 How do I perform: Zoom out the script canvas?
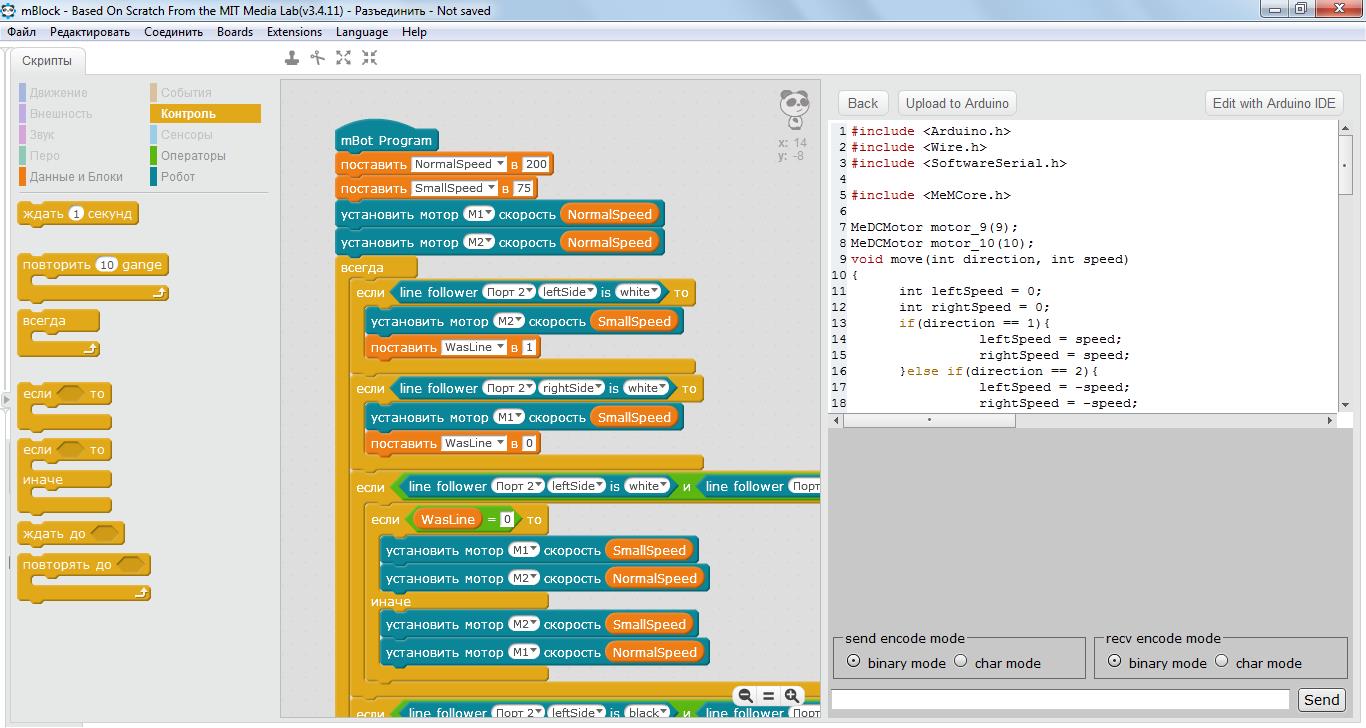coord(745,696)
